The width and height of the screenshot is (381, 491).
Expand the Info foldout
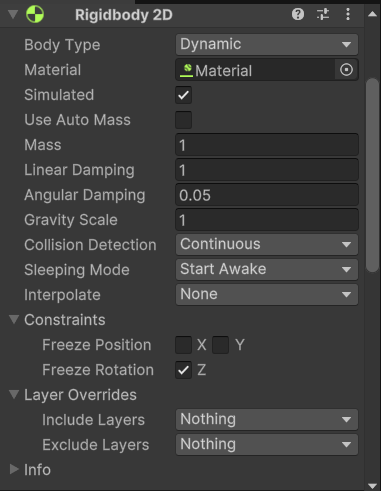pyautogui.click(x=14, y=469)
